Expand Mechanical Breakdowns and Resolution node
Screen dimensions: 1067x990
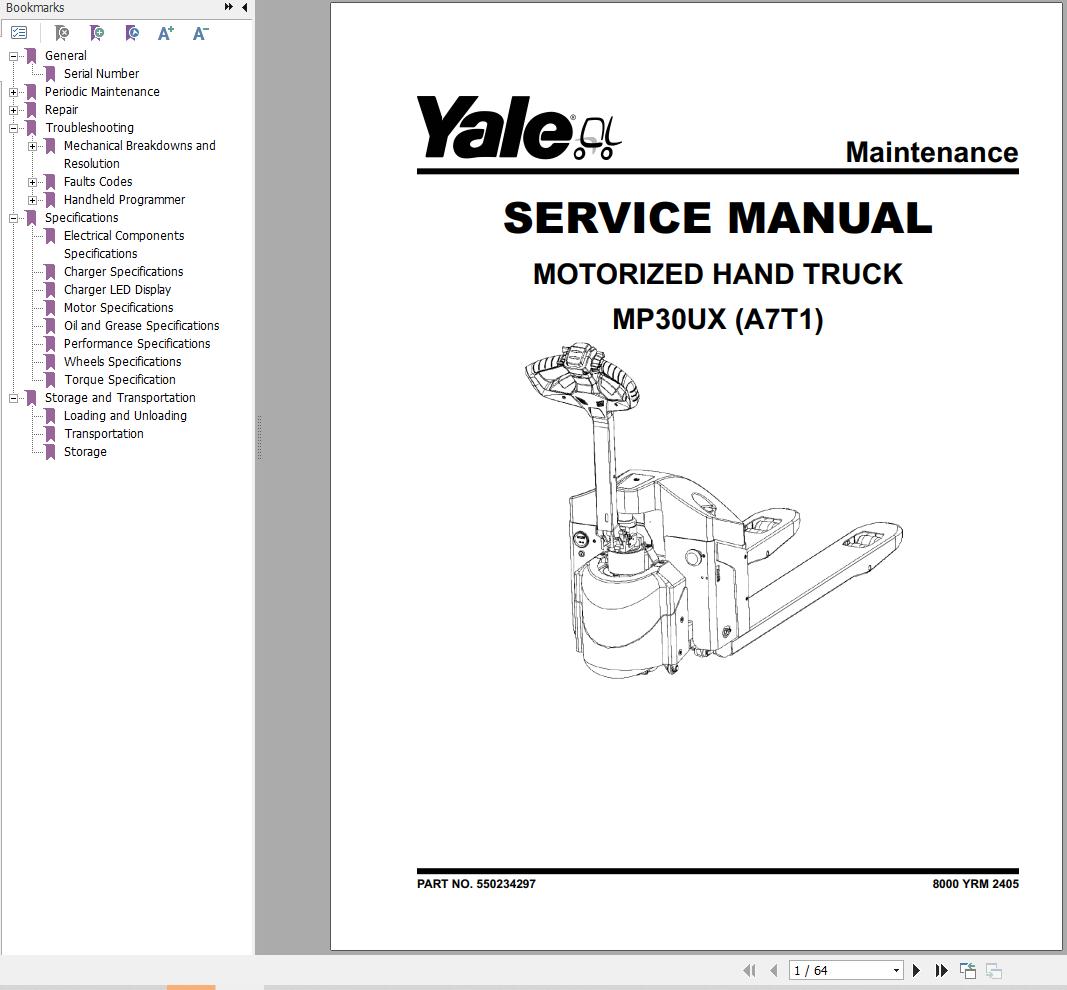point(33,146)
